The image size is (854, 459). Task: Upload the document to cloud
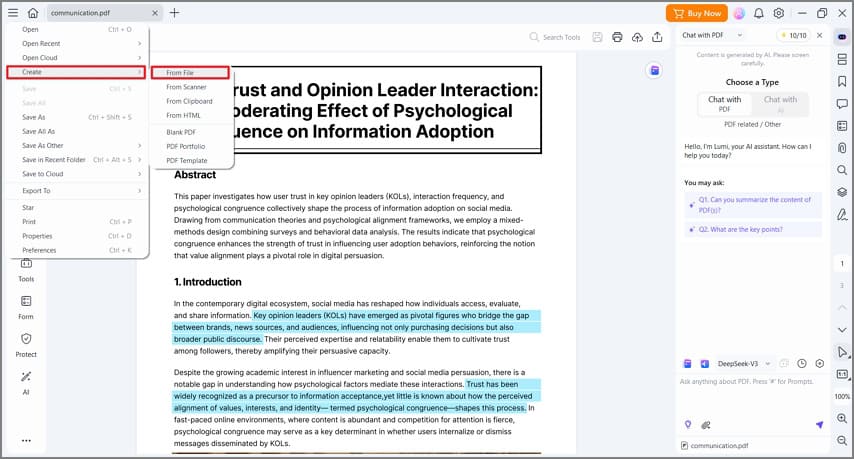pyautogui.click(x=637, y=37)
